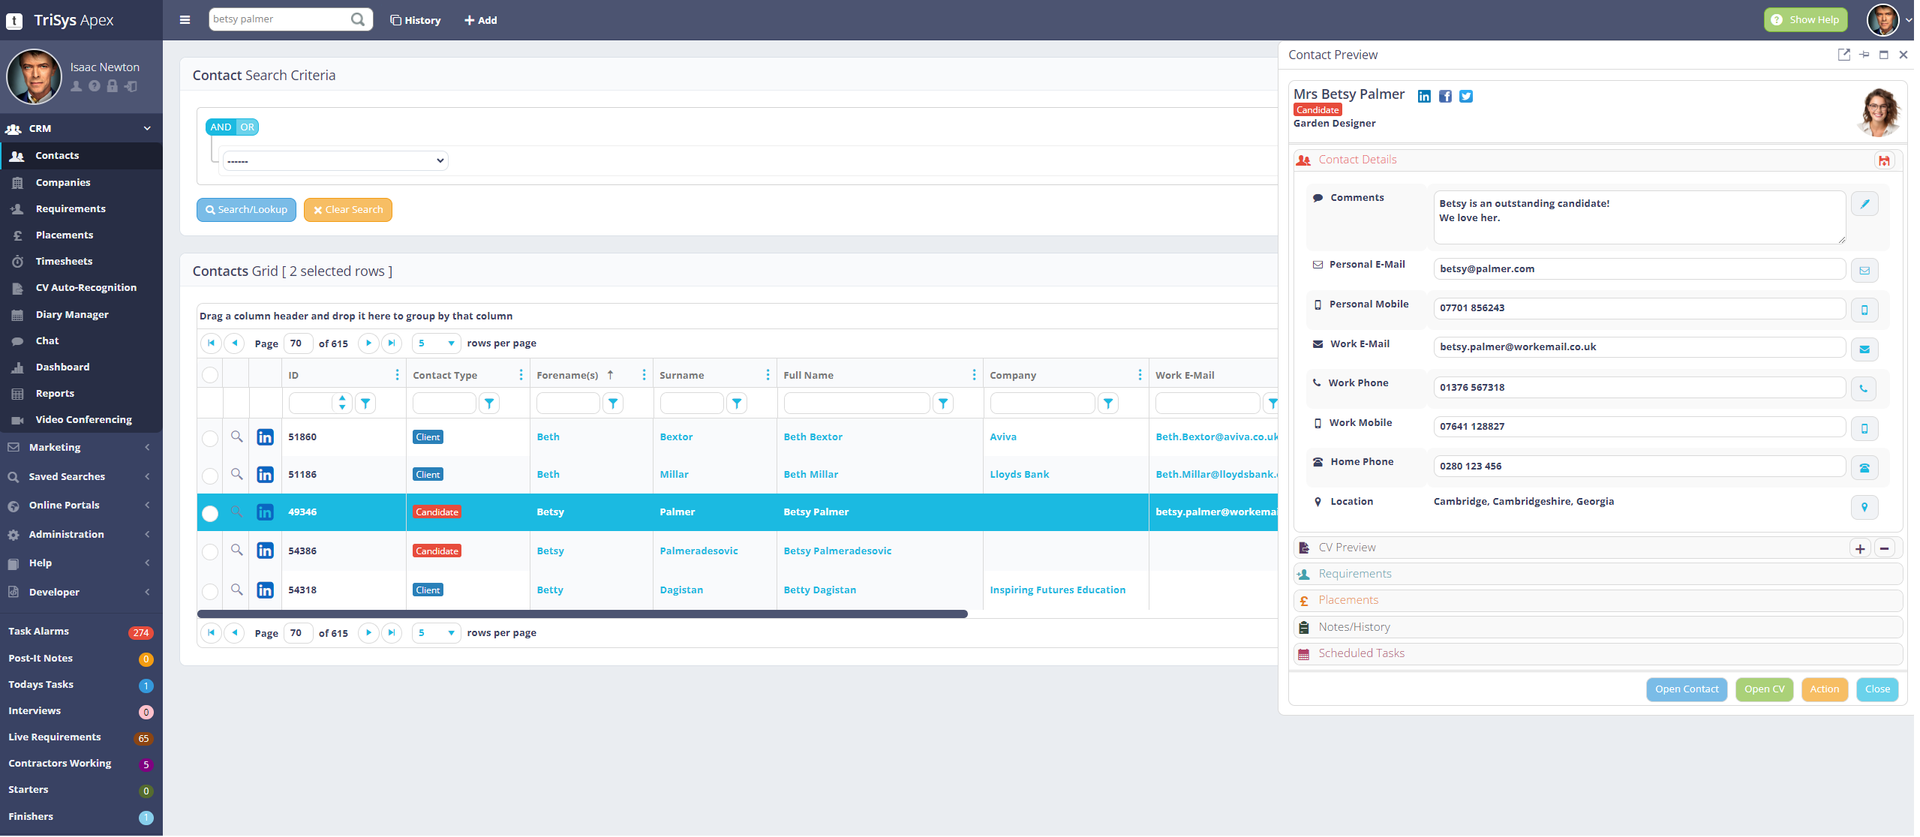Click the map pin icon beside Location
This screenshot has width=1920, height=837.
[1864, 507]
